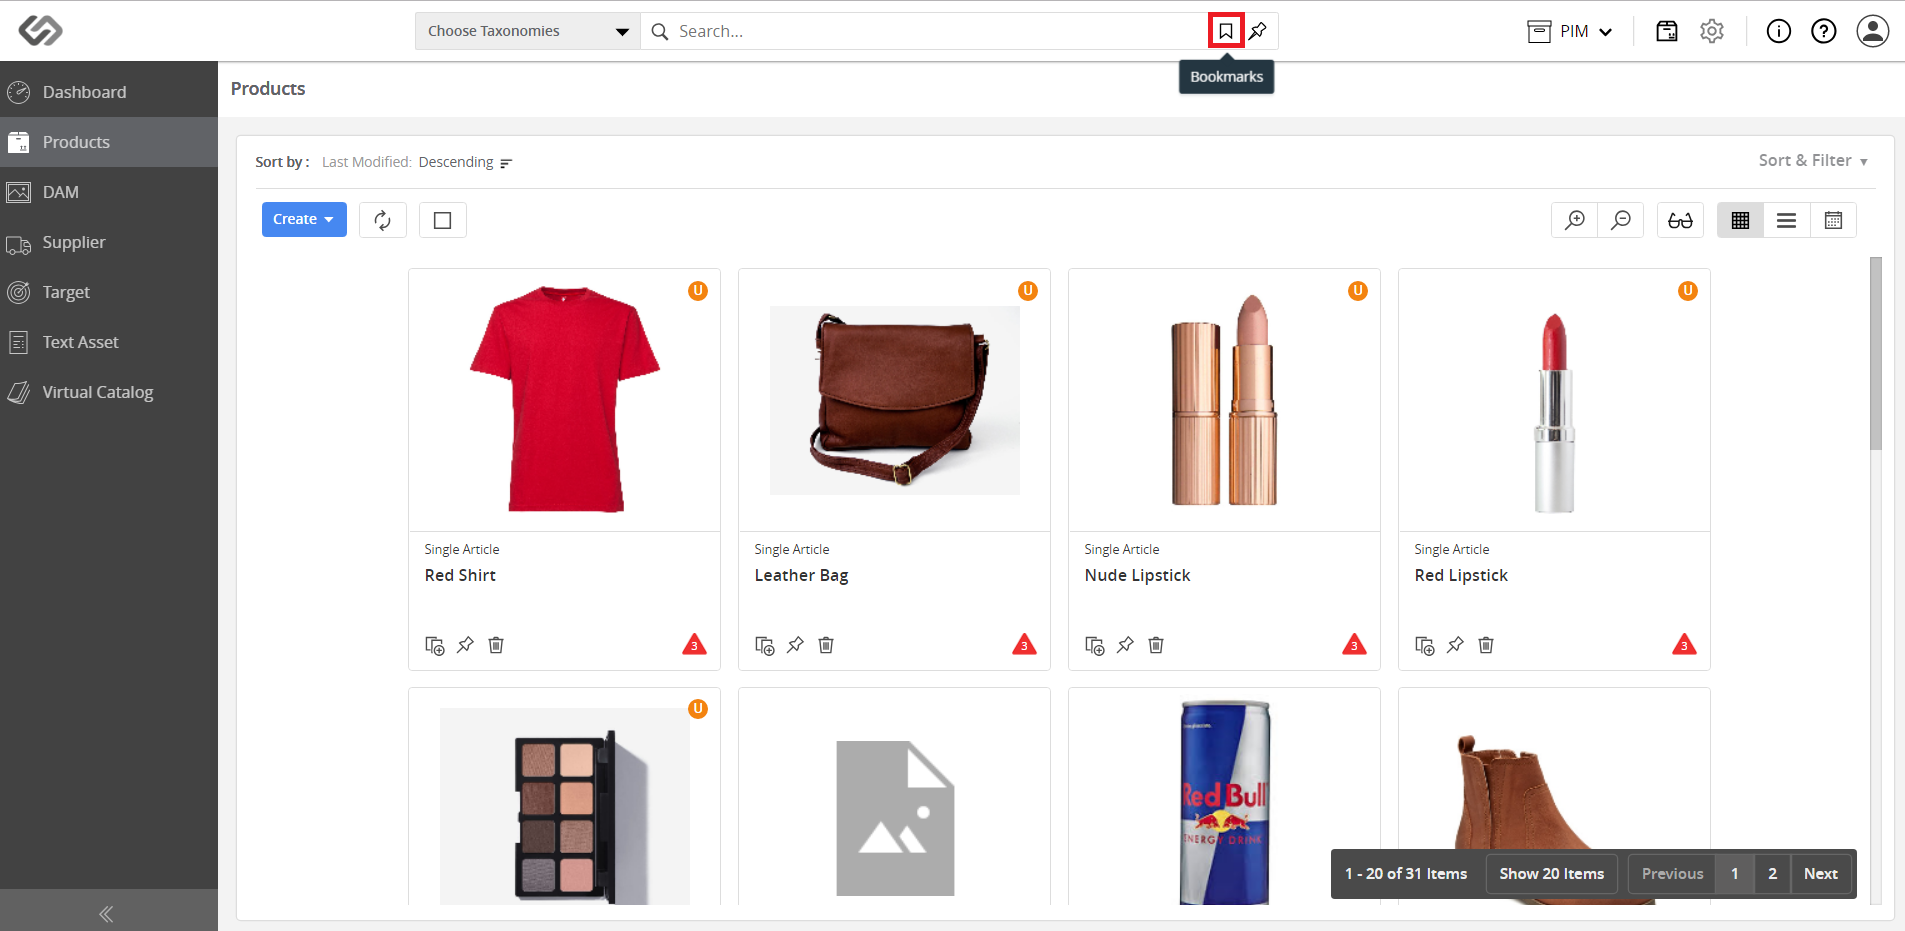The height and width of the screenshot is (931, 1905).
Task: Go to page 1
Action: pyautogui.click(x=1735, y=874)
